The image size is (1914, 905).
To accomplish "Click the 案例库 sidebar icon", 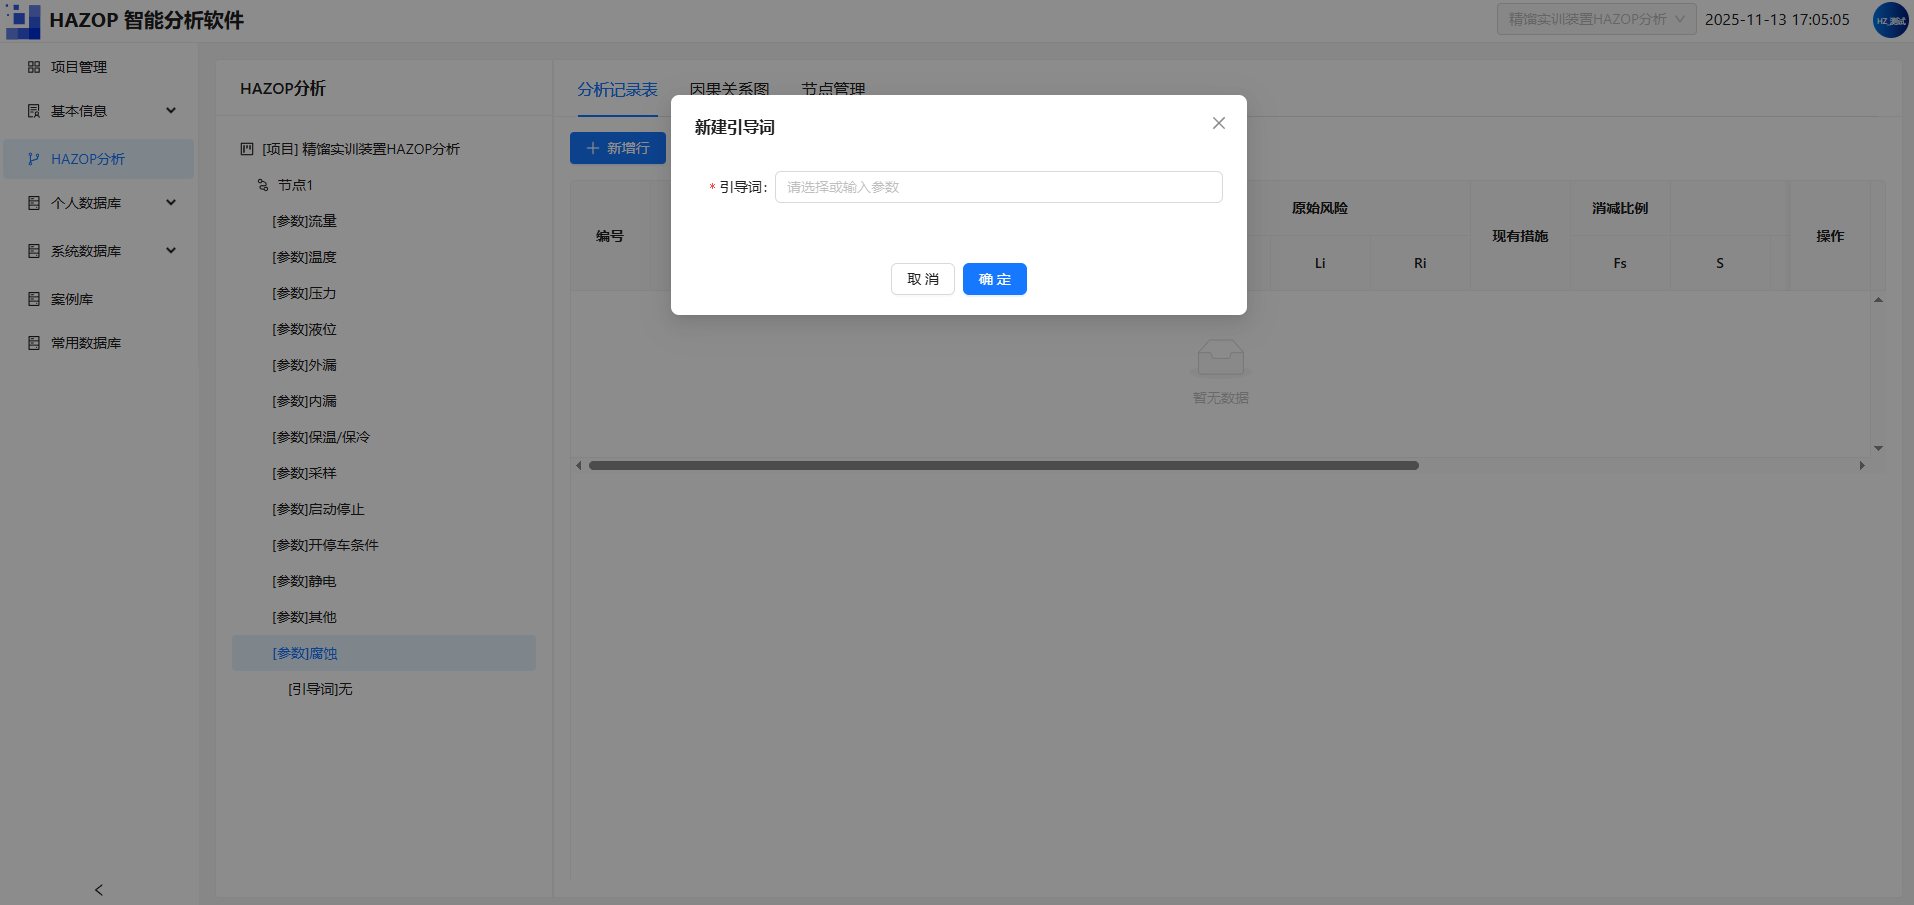I will [34, 299].
